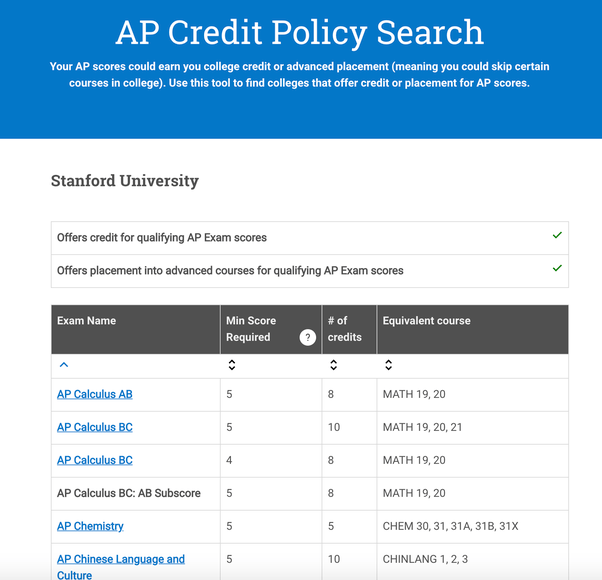
Task: Sort table using Equivalent course sort arrows
Action: click(389, 366)
